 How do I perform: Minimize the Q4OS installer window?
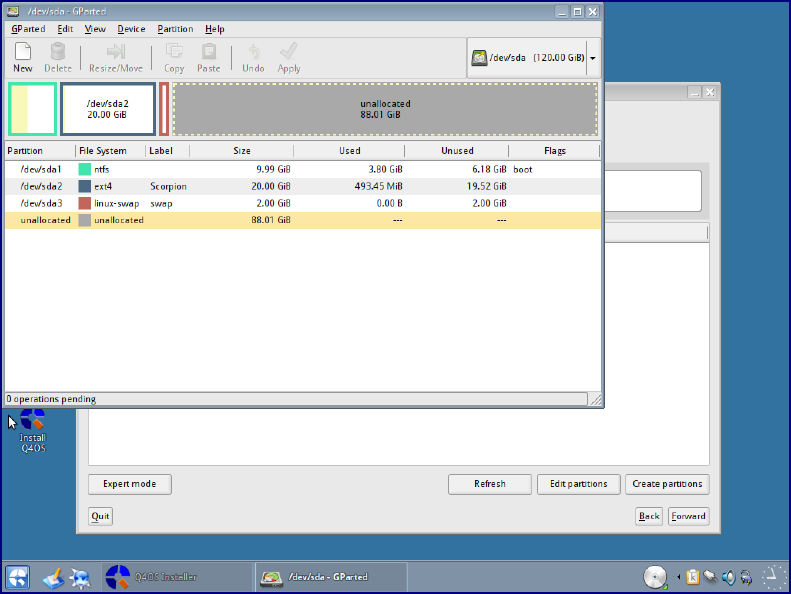[x=695, y=92]
